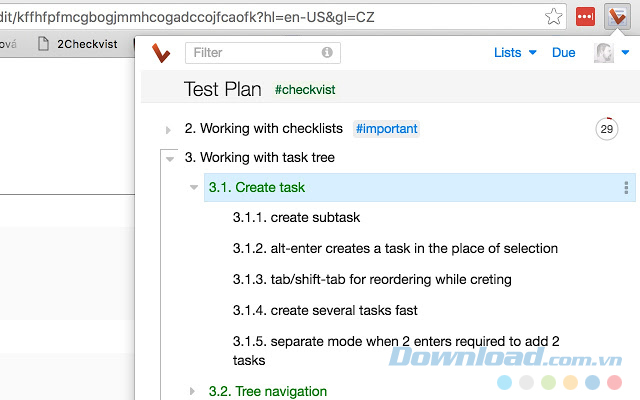
Task: Select the '3.1. Create task' row
Action: tap(420, 187)
